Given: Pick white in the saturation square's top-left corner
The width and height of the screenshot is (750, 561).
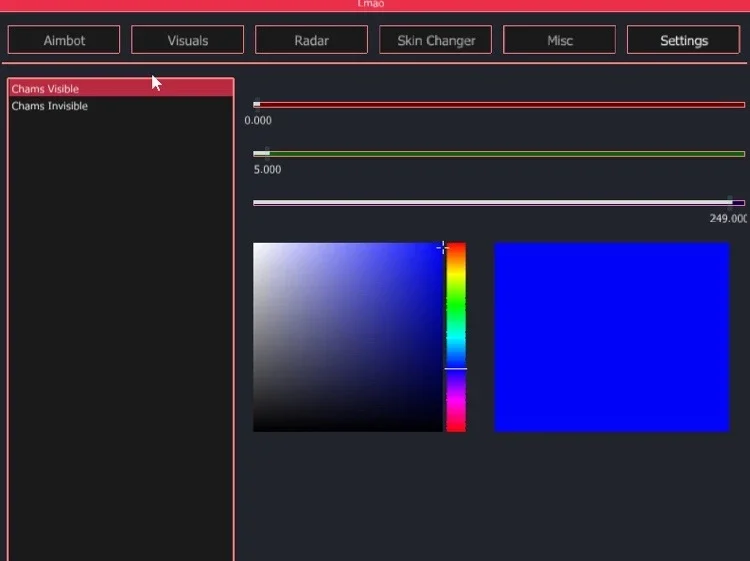Looking at the screenshot, I should 255,245.
